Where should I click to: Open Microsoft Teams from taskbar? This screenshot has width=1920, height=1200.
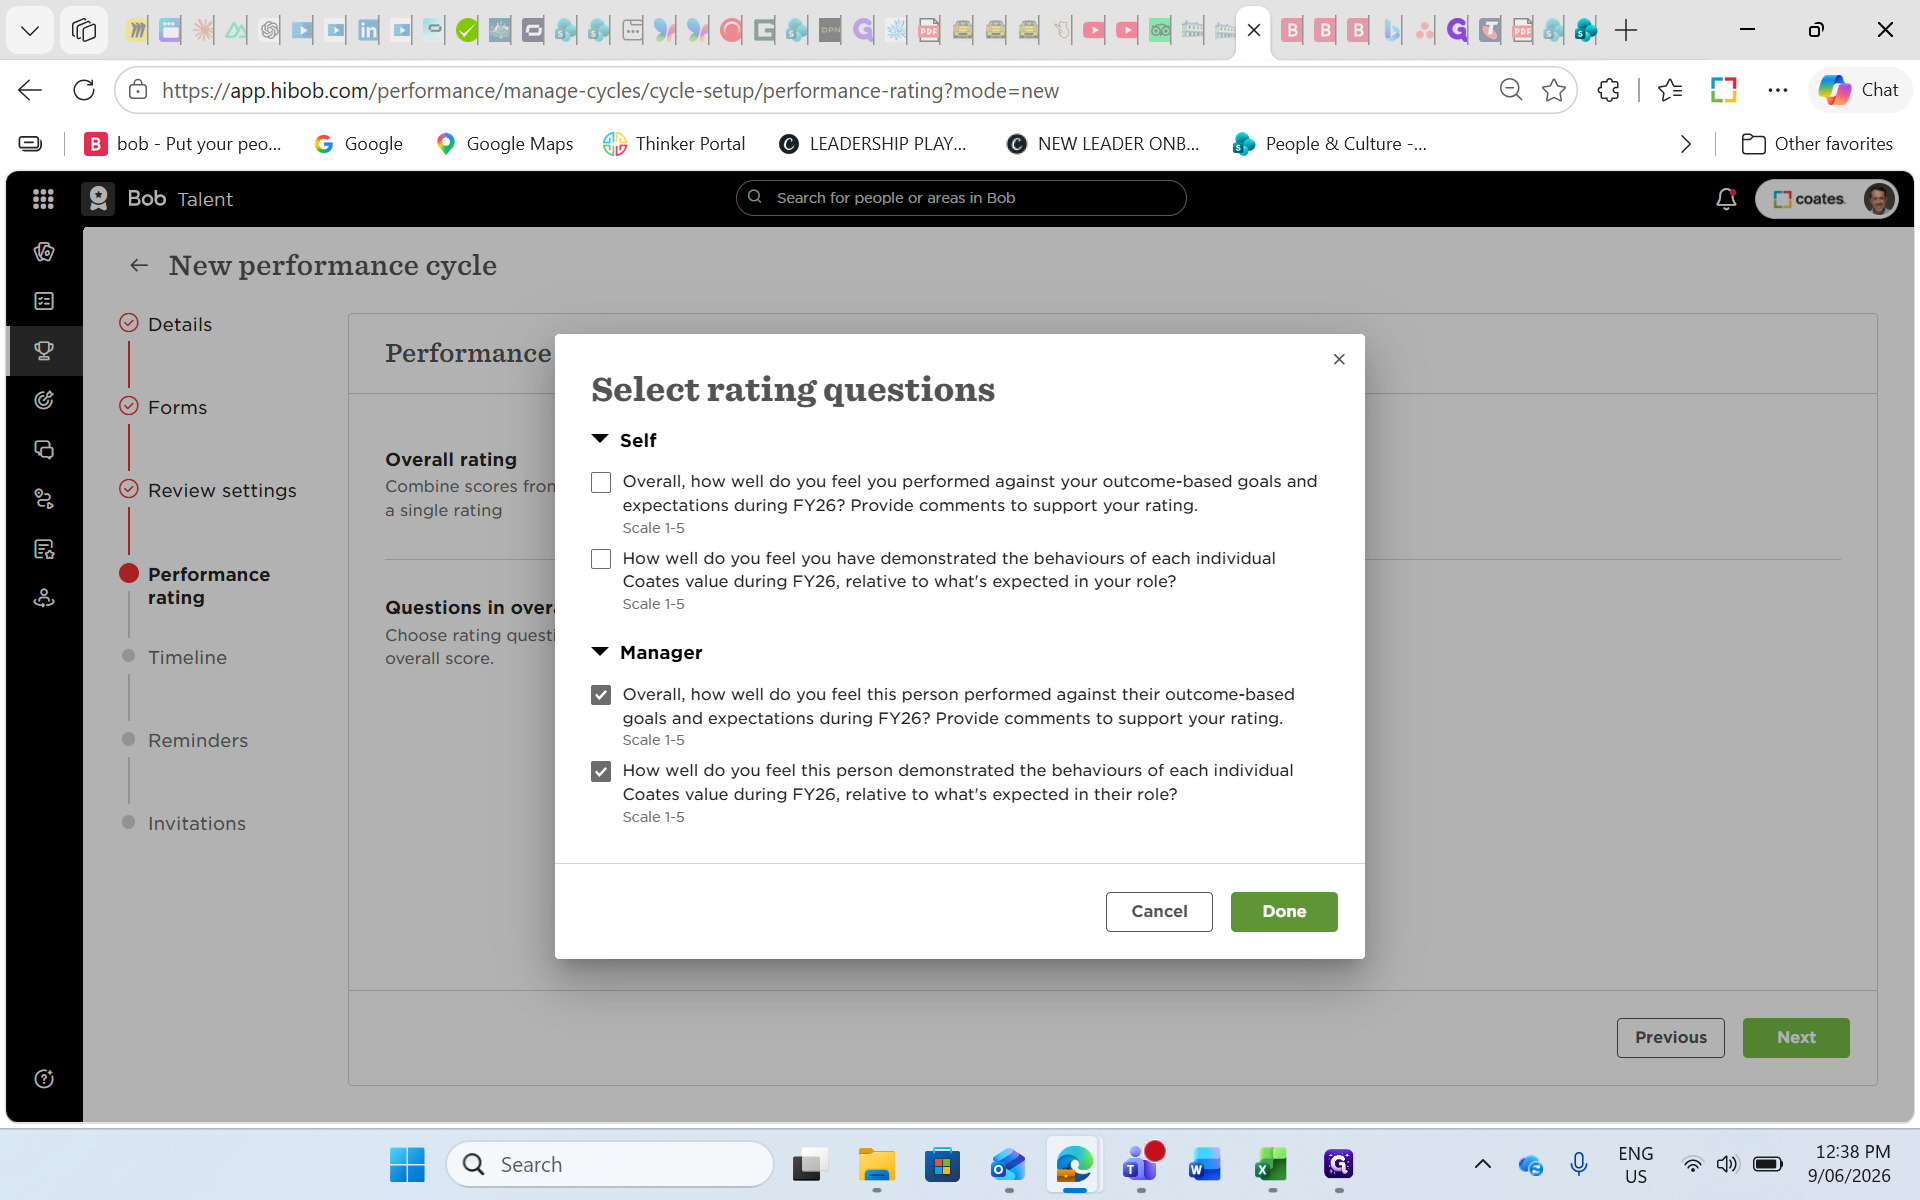1140,1164
